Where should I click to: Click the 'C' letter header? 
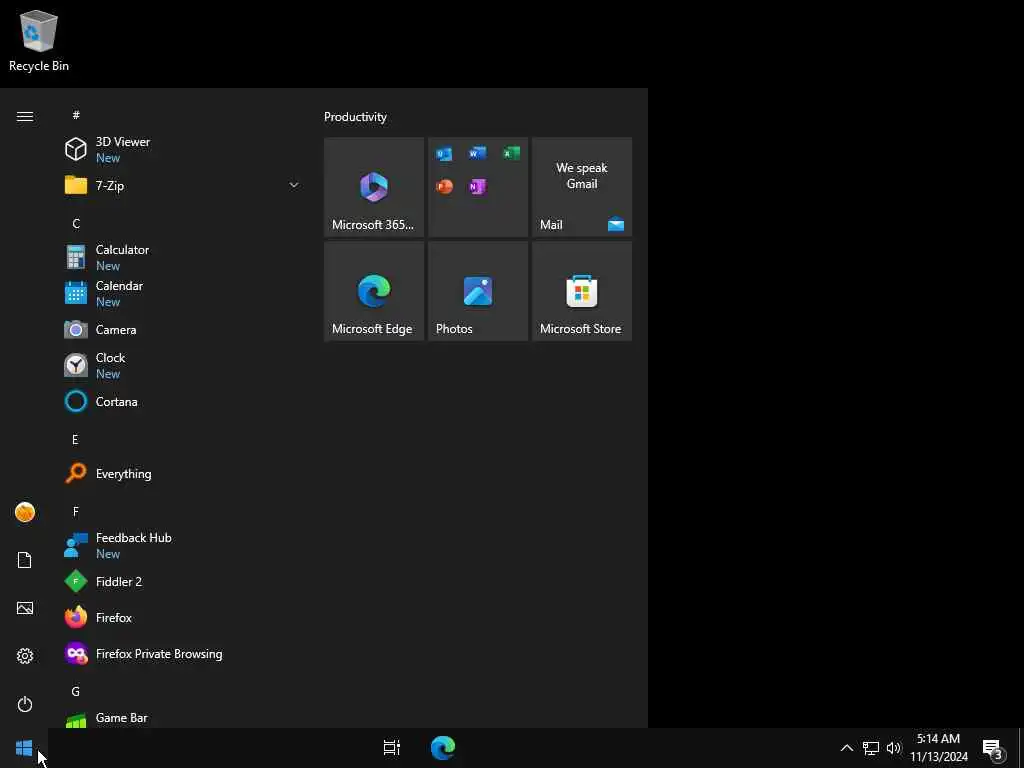click(x=76, y=224)
